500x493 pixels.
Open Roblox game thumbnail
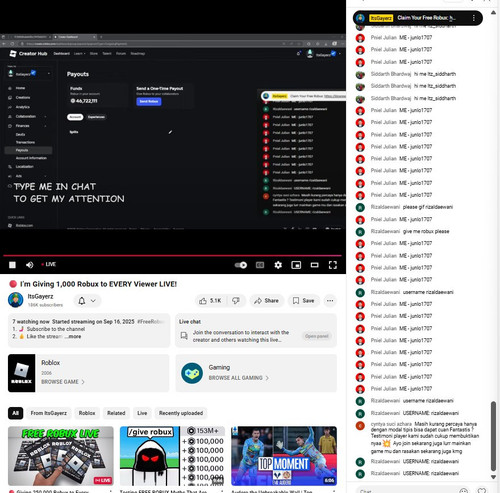click(x=21, y=373)
